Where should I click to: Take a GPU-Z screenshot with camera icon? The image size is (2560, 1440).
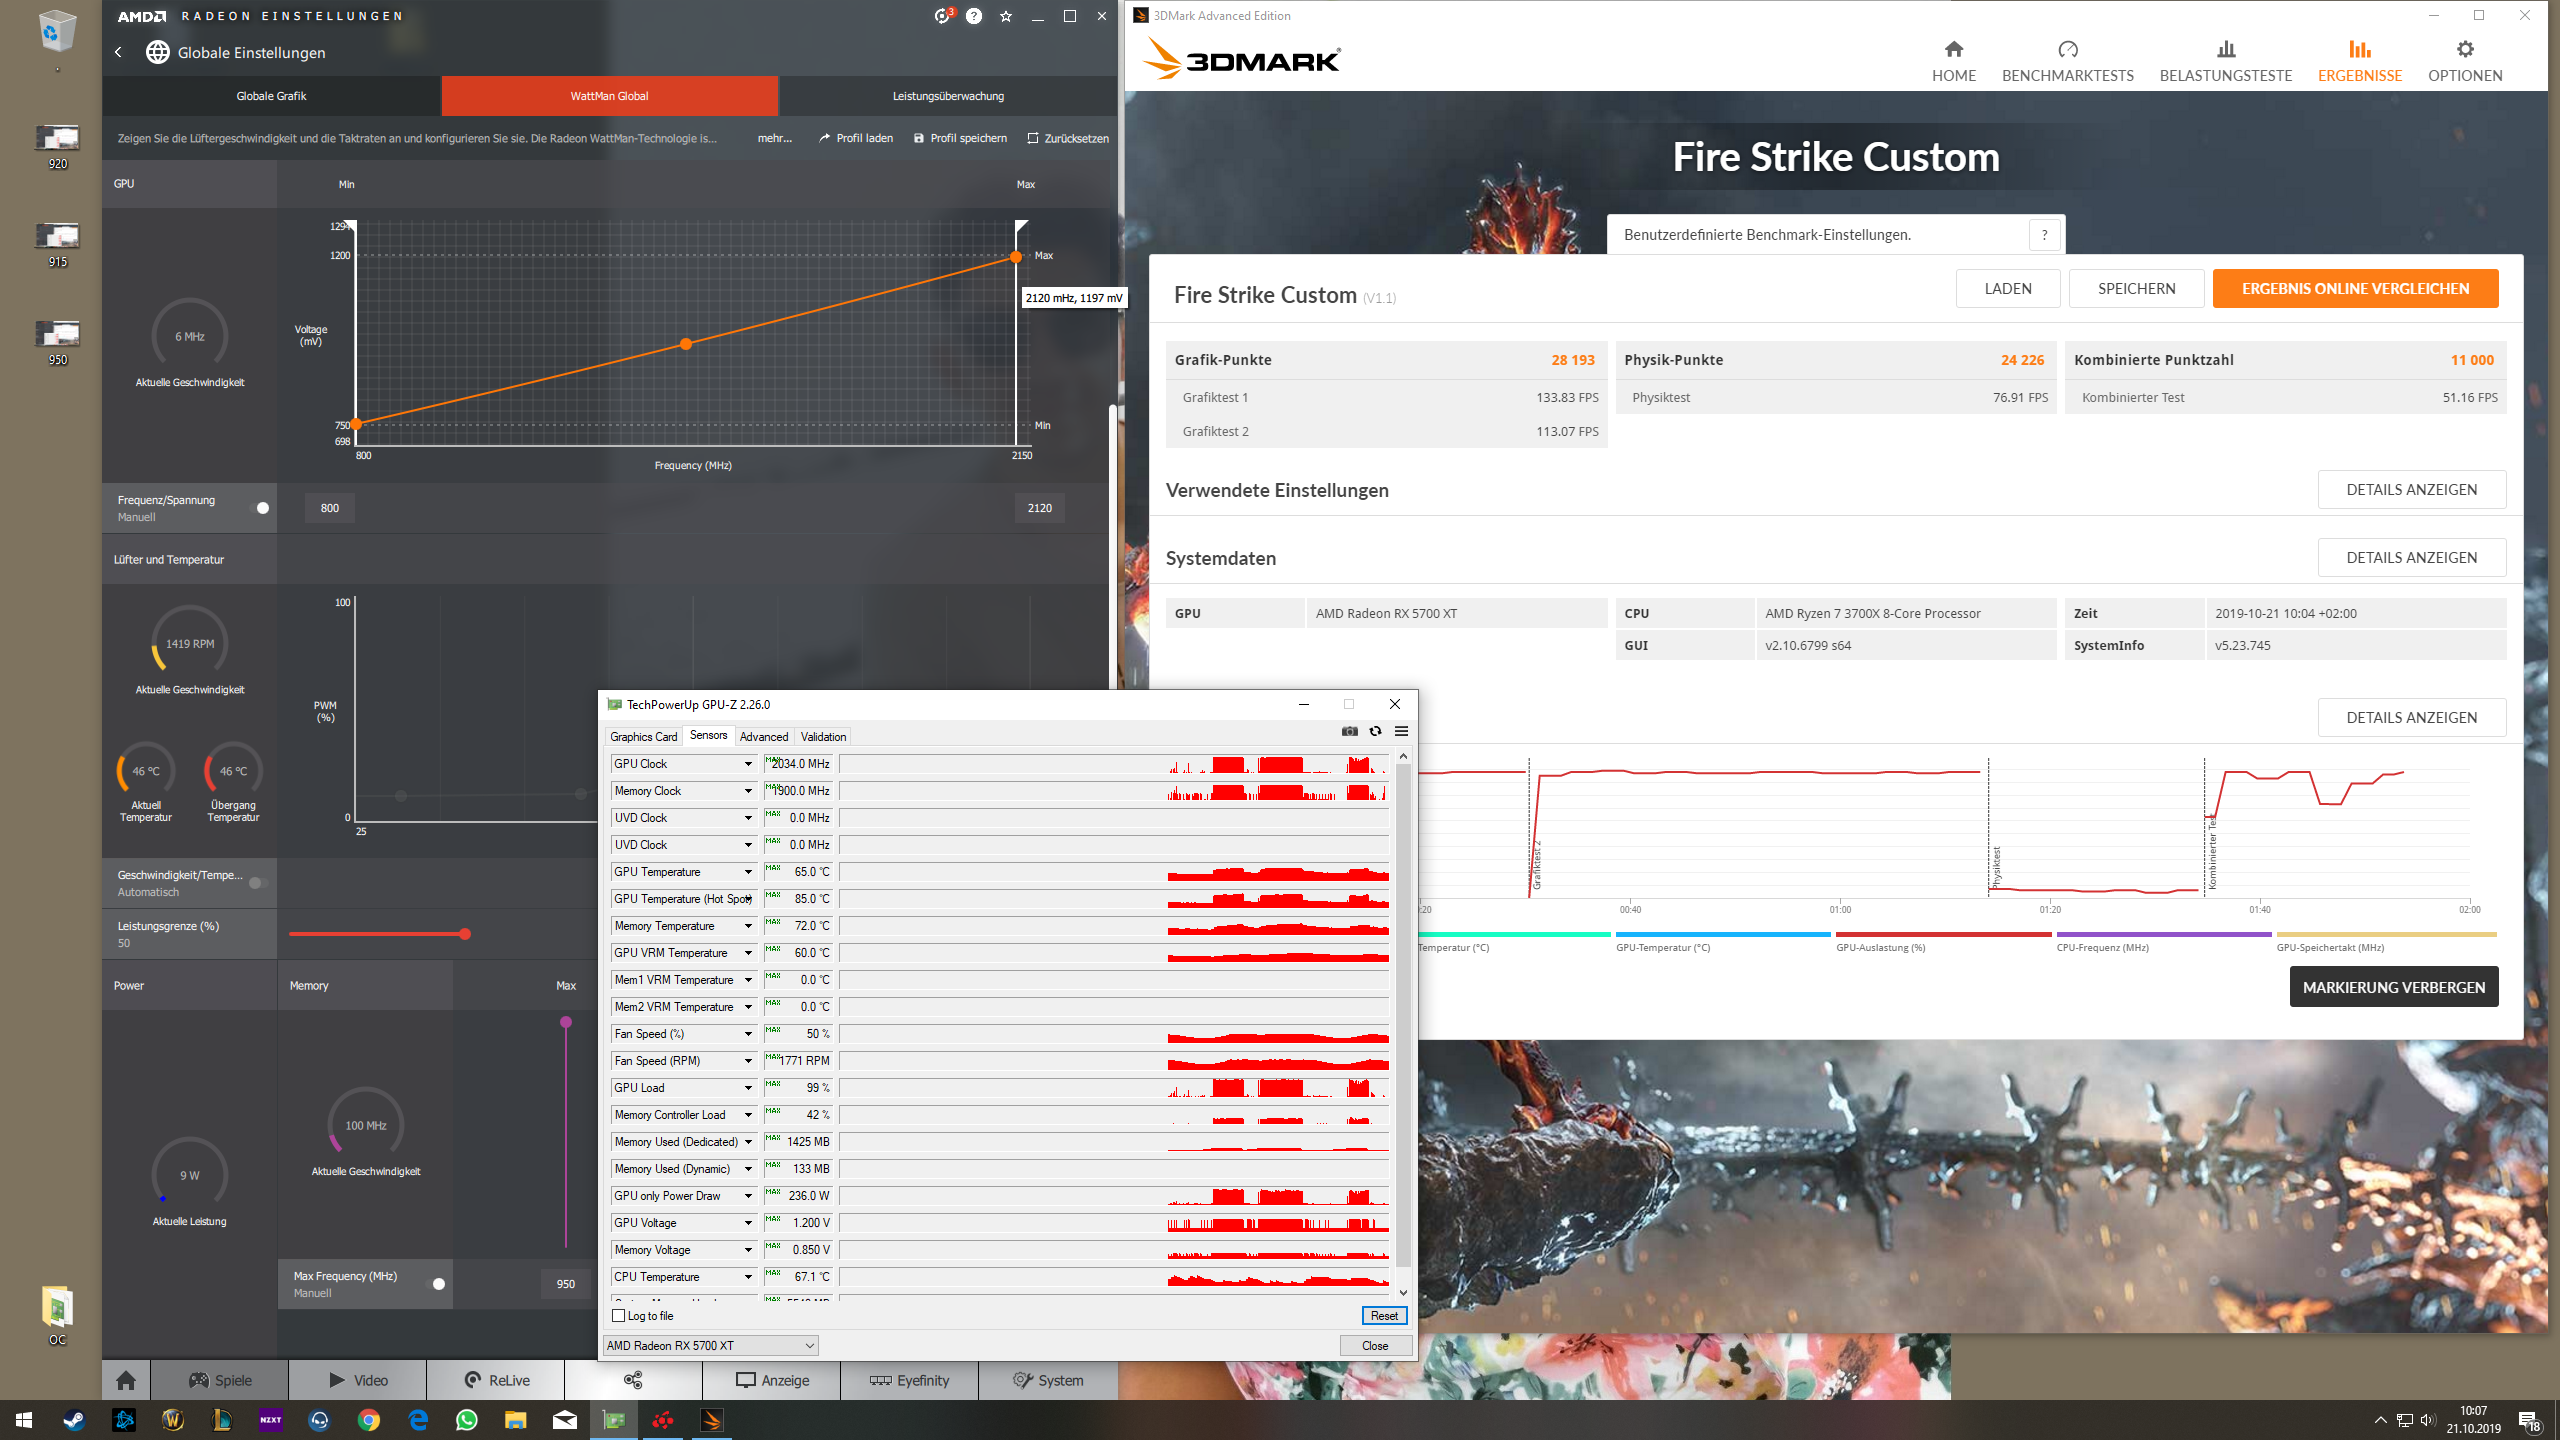click(x=1349, y=731)
